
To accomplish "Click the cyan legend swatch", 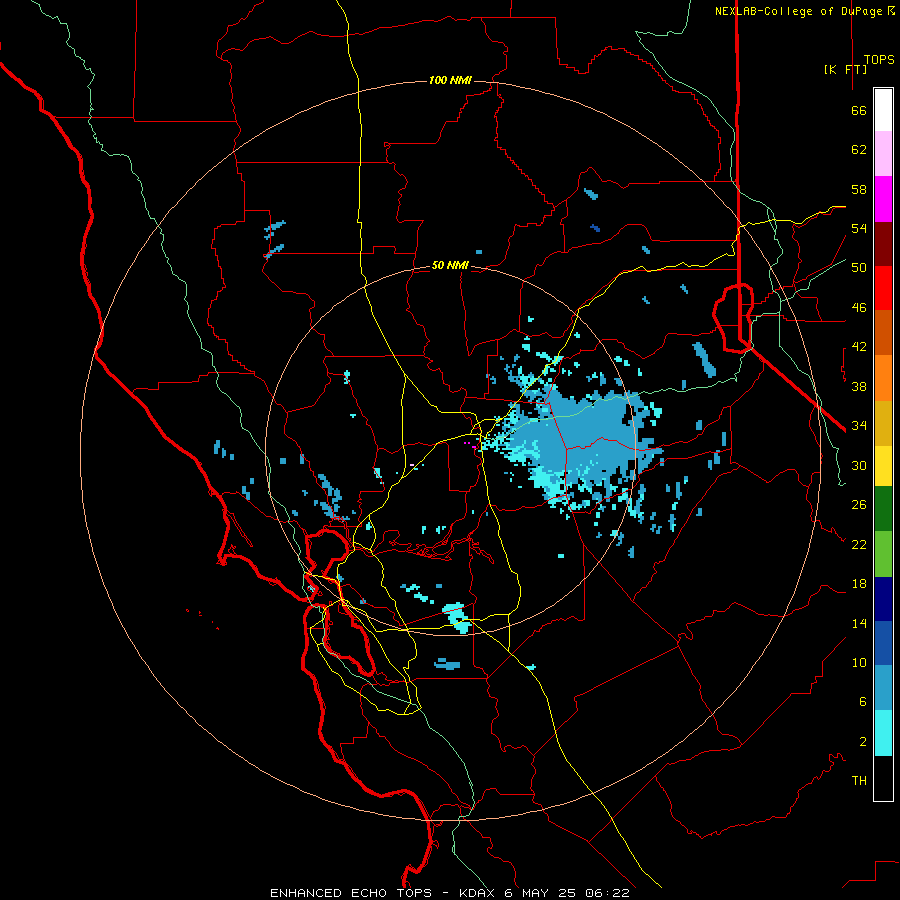I will point(883,733).
